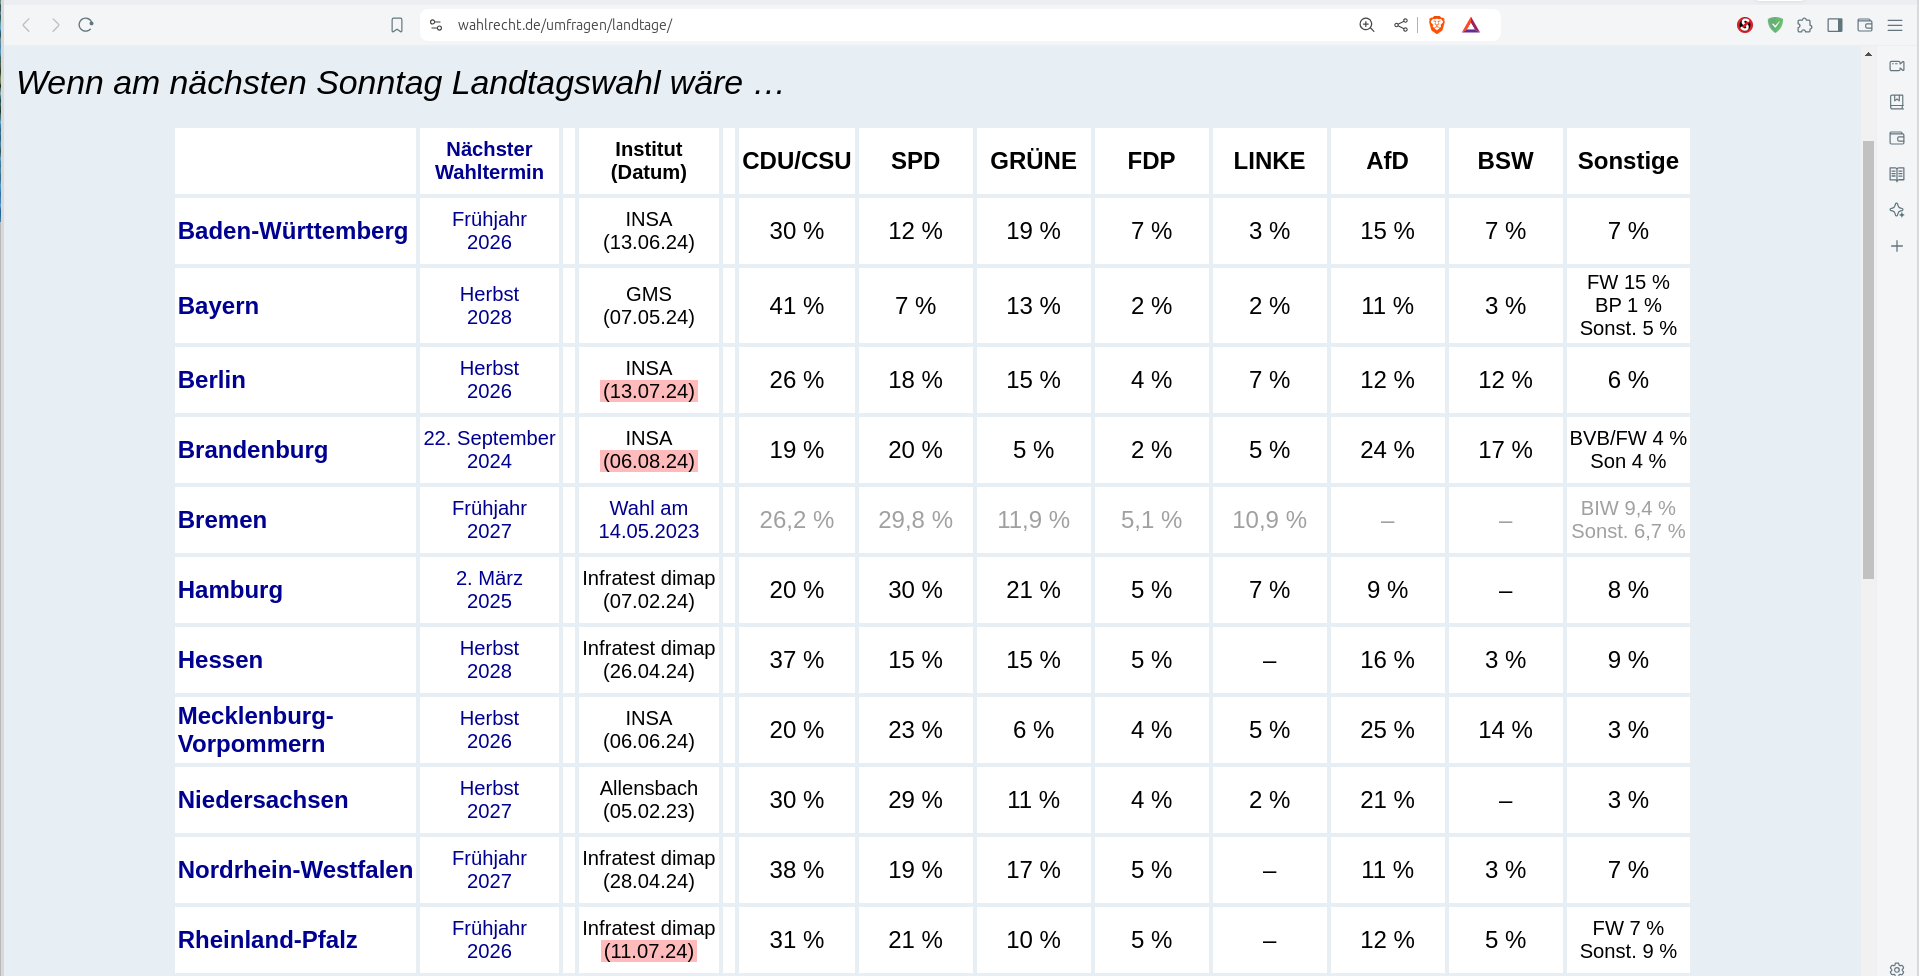Click Nächster Wahltermin header link
The height and width of the screenshot is (976, 1919).
click(489, 161)
